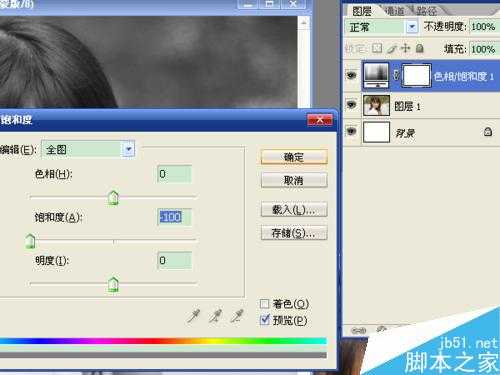Image resolution: width=500 pixels, height=375 pixels.
Task: Select the hue/saturation adjustment layer thumbnail
Action: [x=376, y=75]
